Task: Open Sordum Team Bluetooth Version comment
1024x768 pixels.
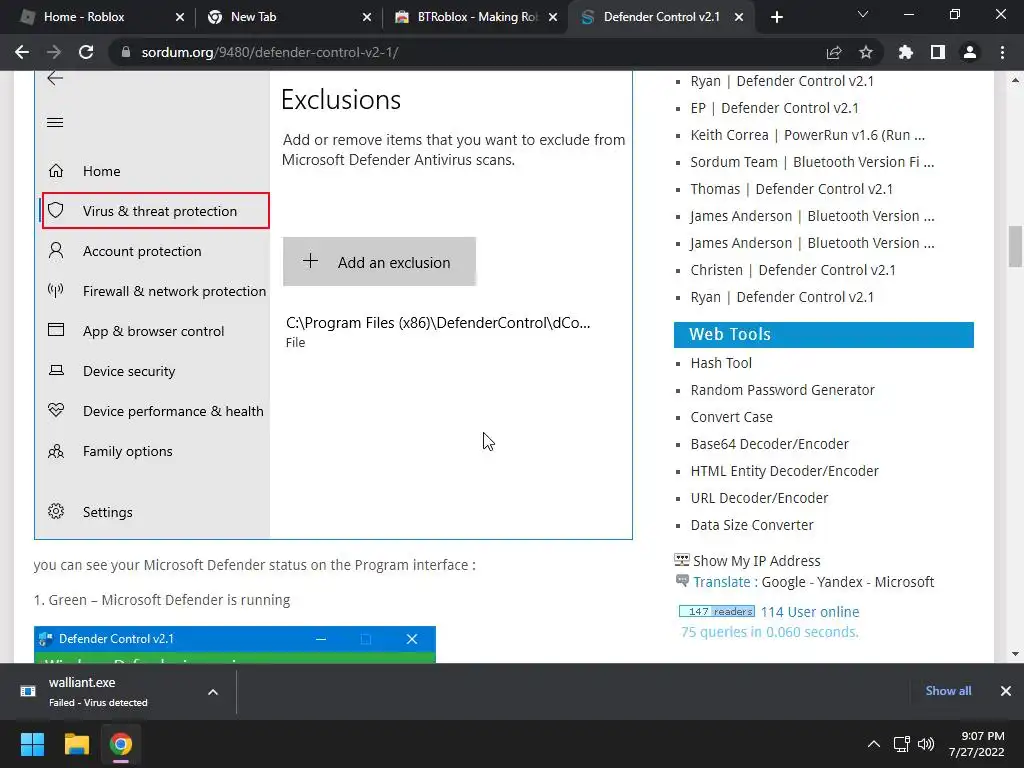Action: [x=812, y=162]
